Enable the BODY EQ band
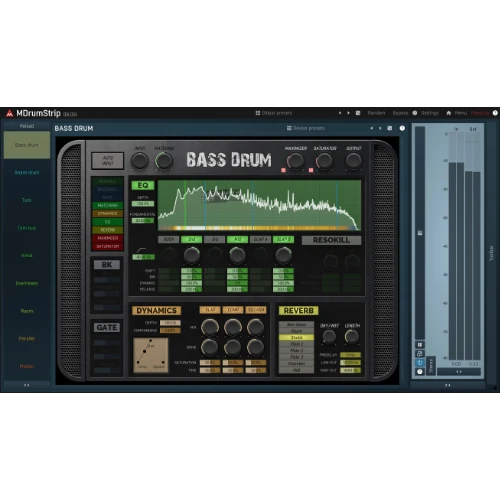Image resolution: width=500 pixels, height=500 pixels. point(168,239)
